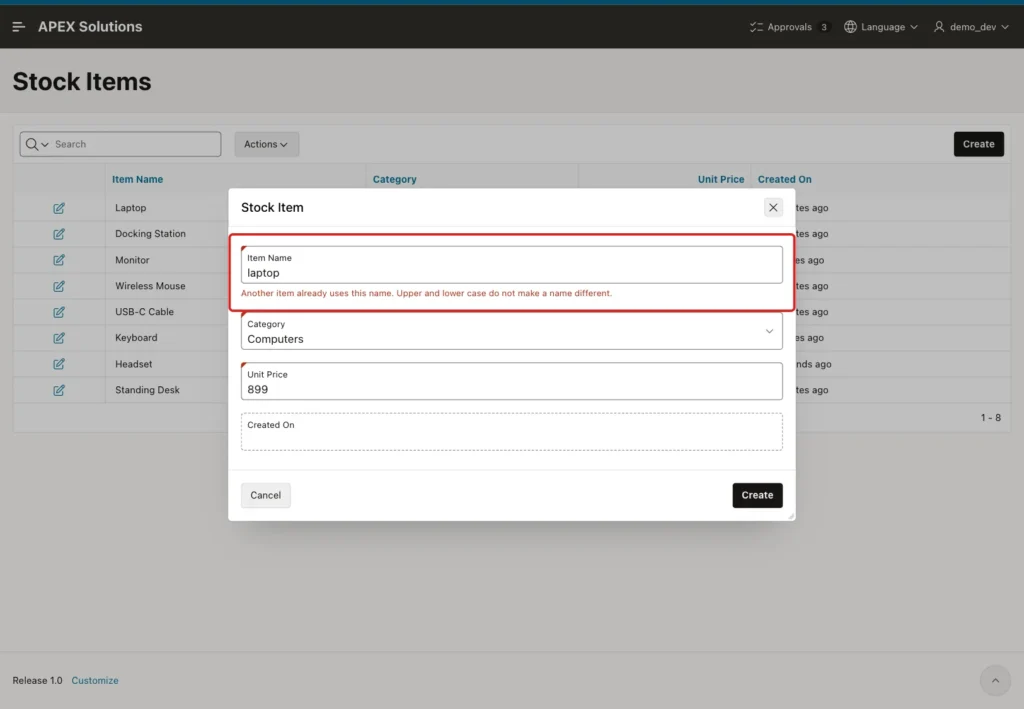Open edit icon for USB-C Cable
Image resolution: width=1024 pixels, height=709 pixels.
click(59, 312)
